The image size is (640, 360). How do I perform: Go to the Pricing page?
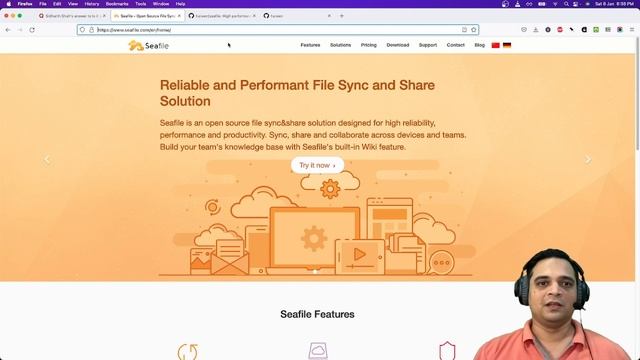click(369, 45)
